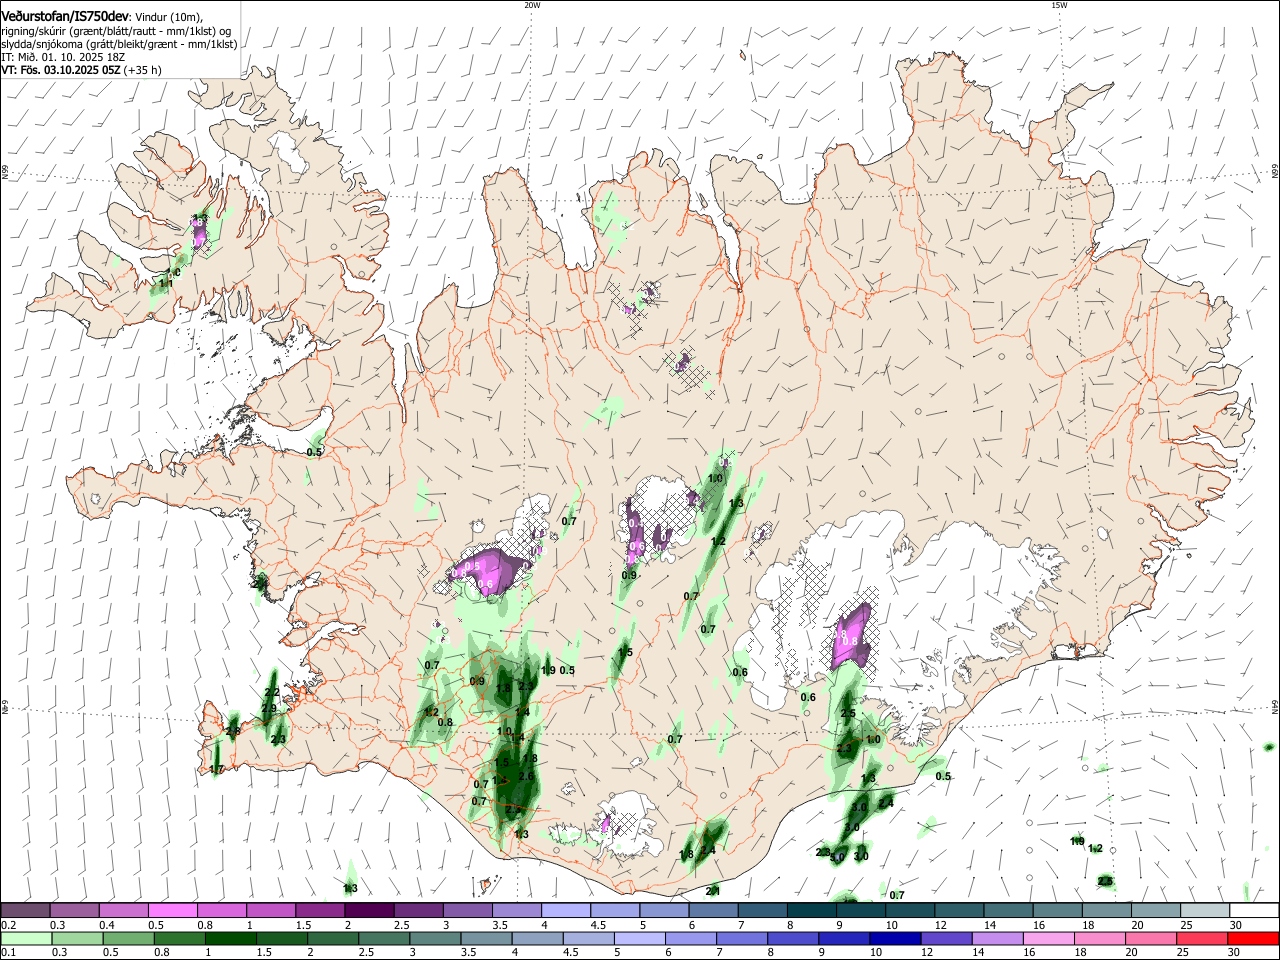
Task: Click the "2.9" value on the southwest peninsula
Action: 269,709
